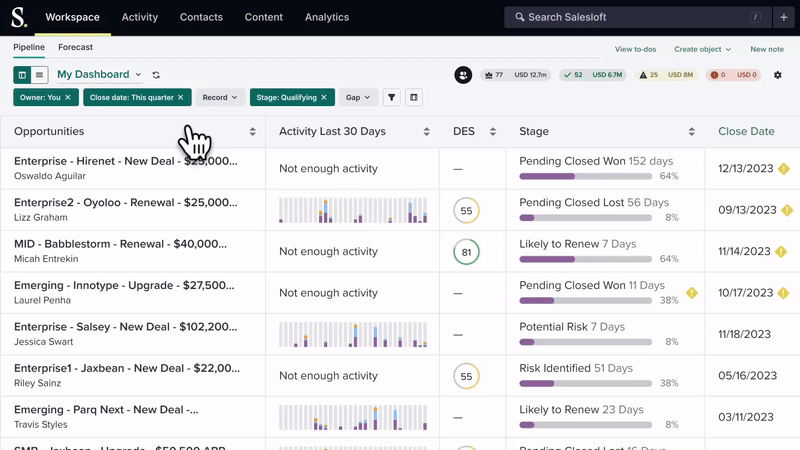The width and height of the screenshot is (800, 450).
Task: Click the Babblestorm DES score 81 circle
Action: tap(466, 252)
